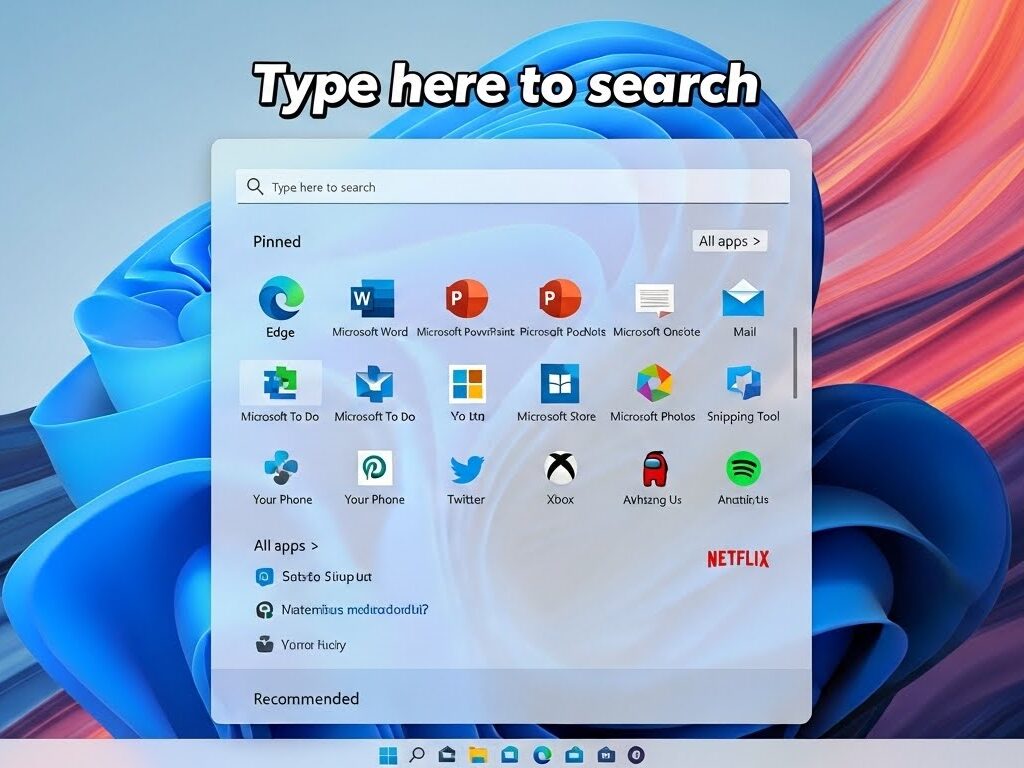The height and width of the screenshot is (768, 1024).
Task: Click the taskbar search magnifier icon
Action: pos(417,755)
